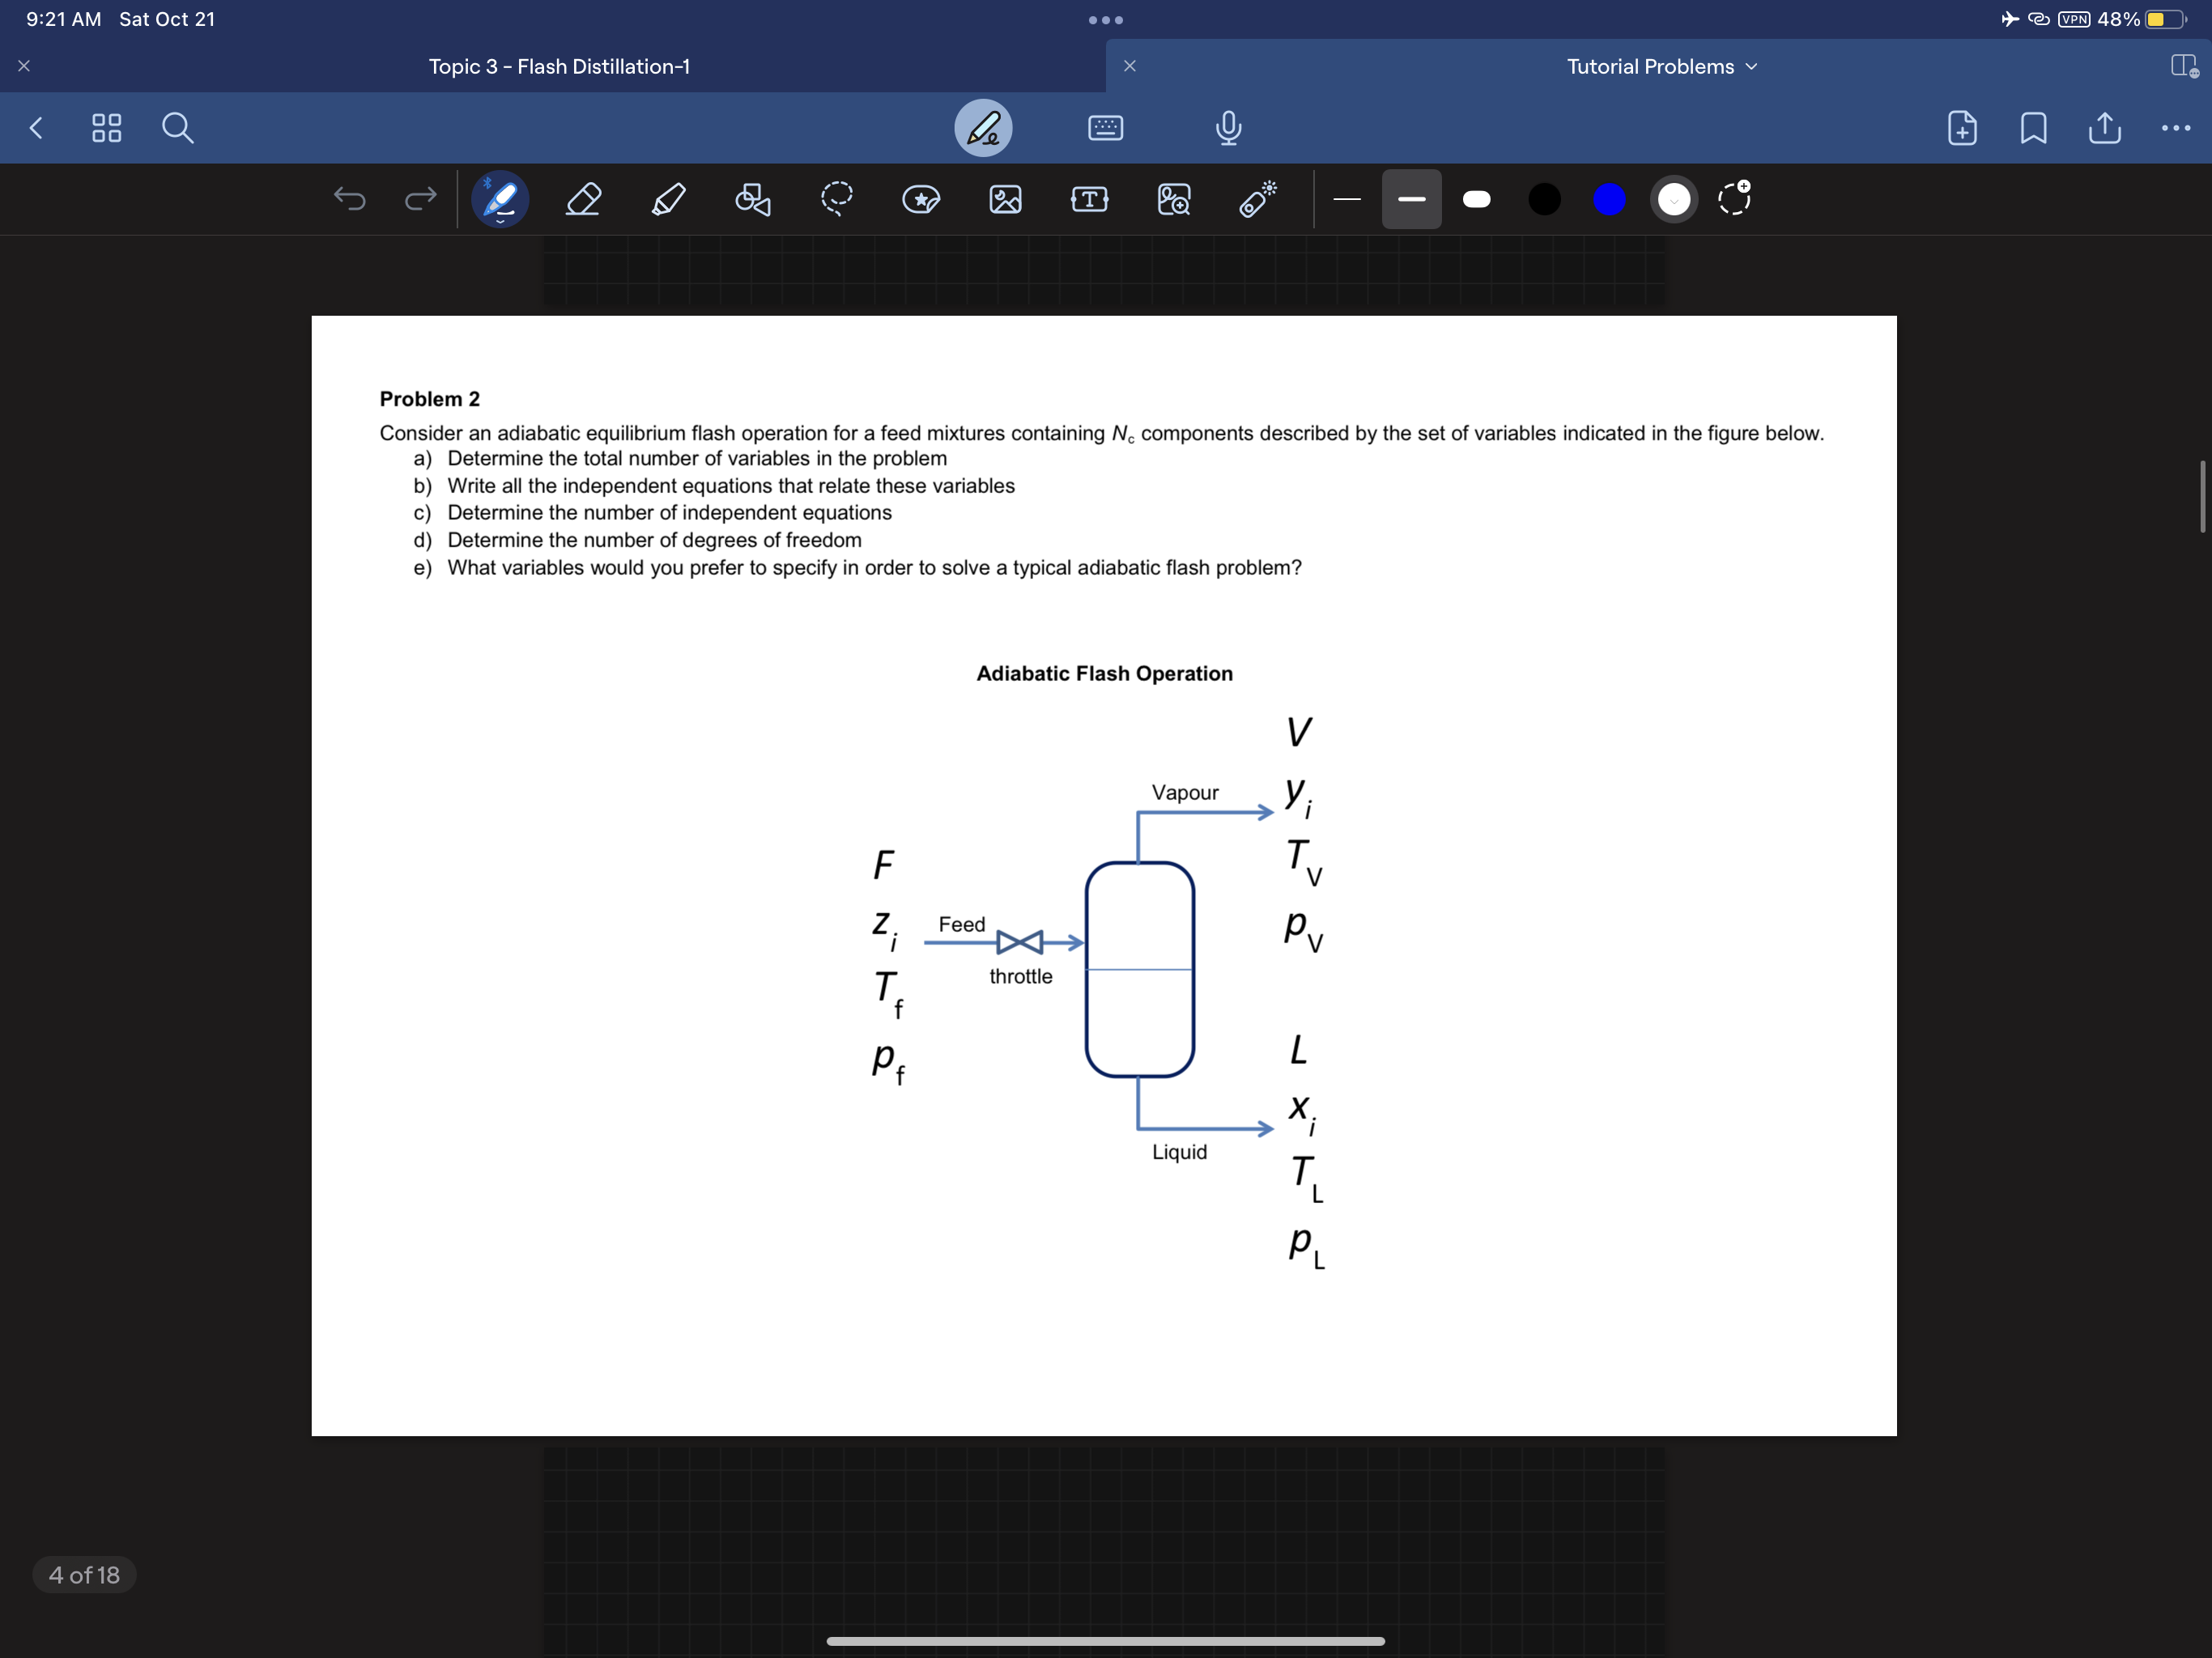Add a new page with the plus button
The image size is (2212, 1658).
click(x=1961, y=128)
